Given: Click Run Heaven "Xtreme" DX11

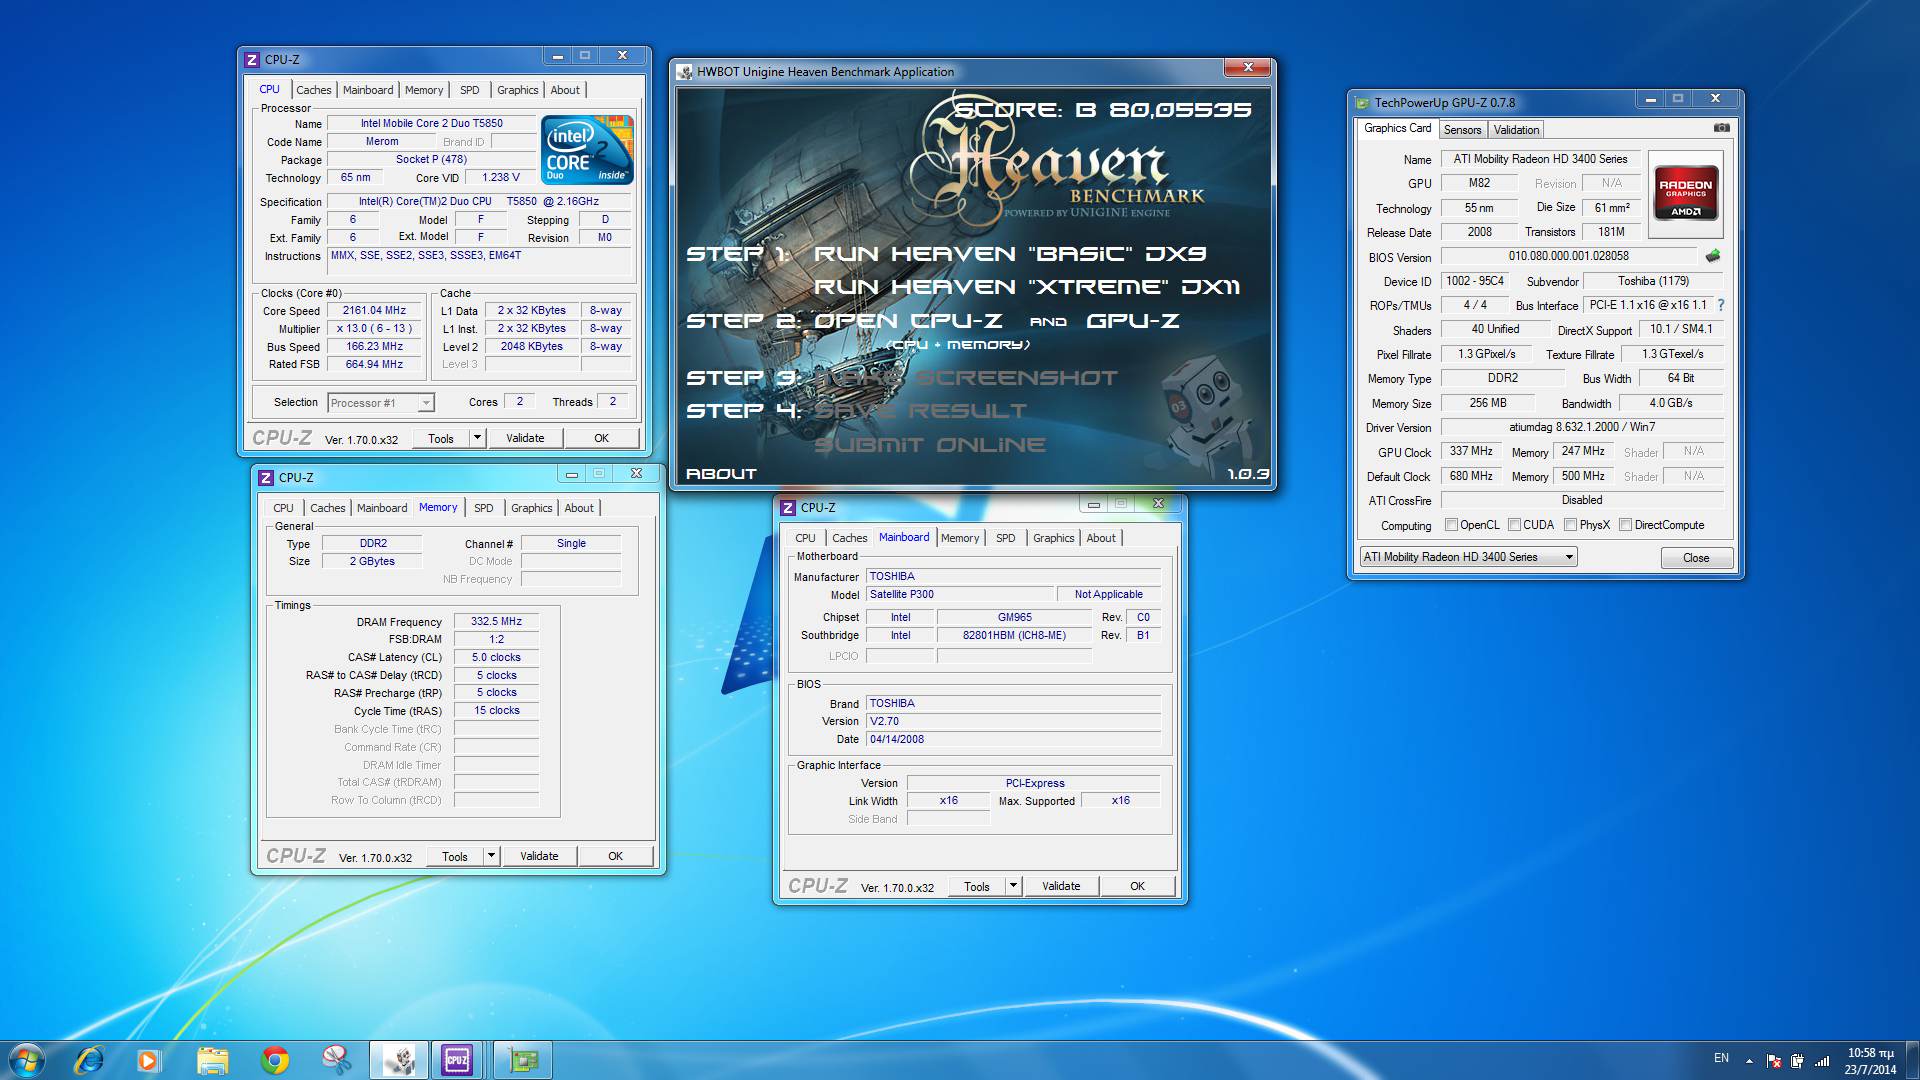Looking at the screenshot, I should pos(1027,287).
